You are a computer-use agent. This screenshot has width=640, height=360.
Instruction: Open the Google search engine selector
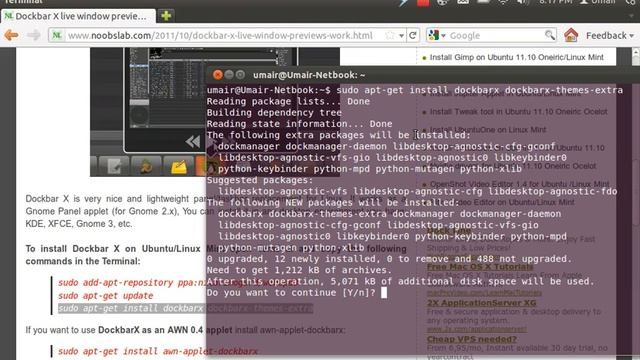(436, 36)
